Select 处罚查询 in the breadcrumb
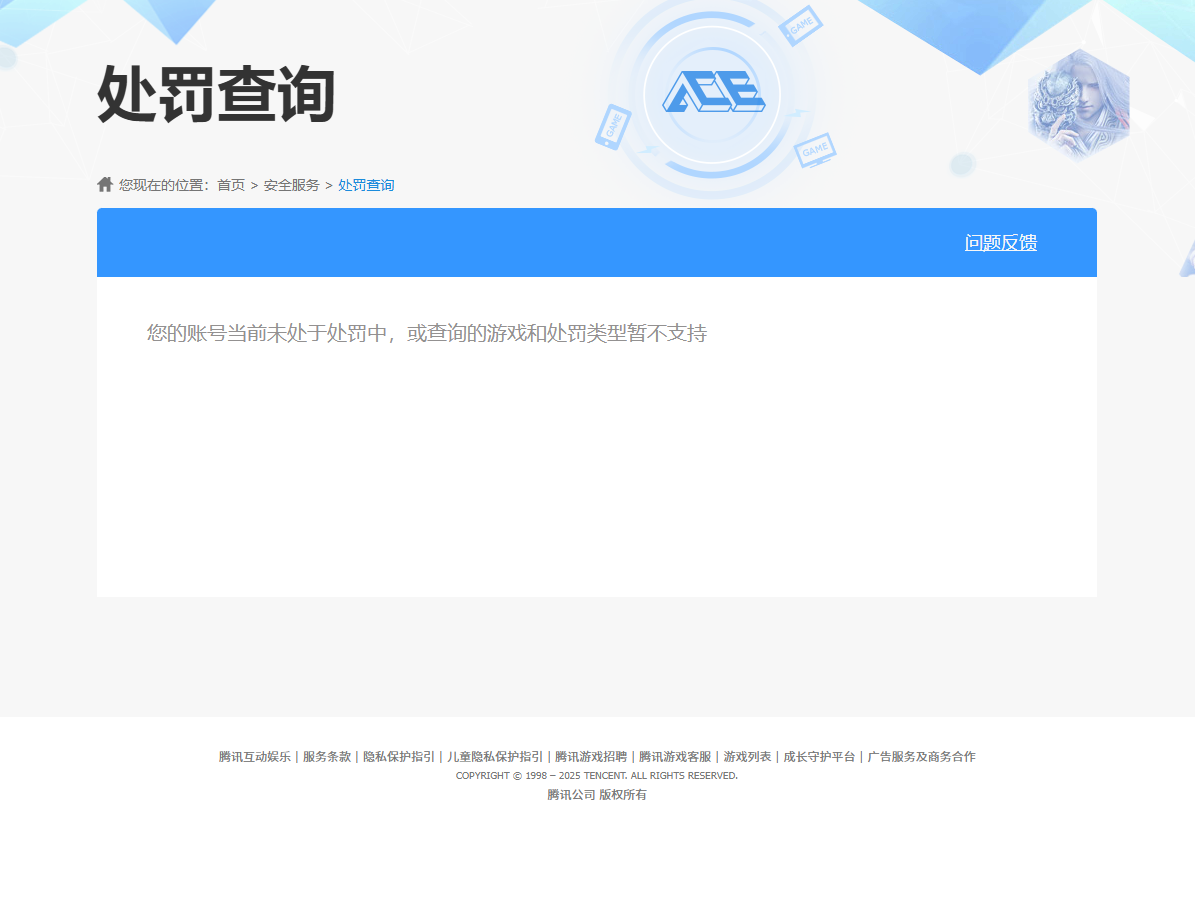 364,184
